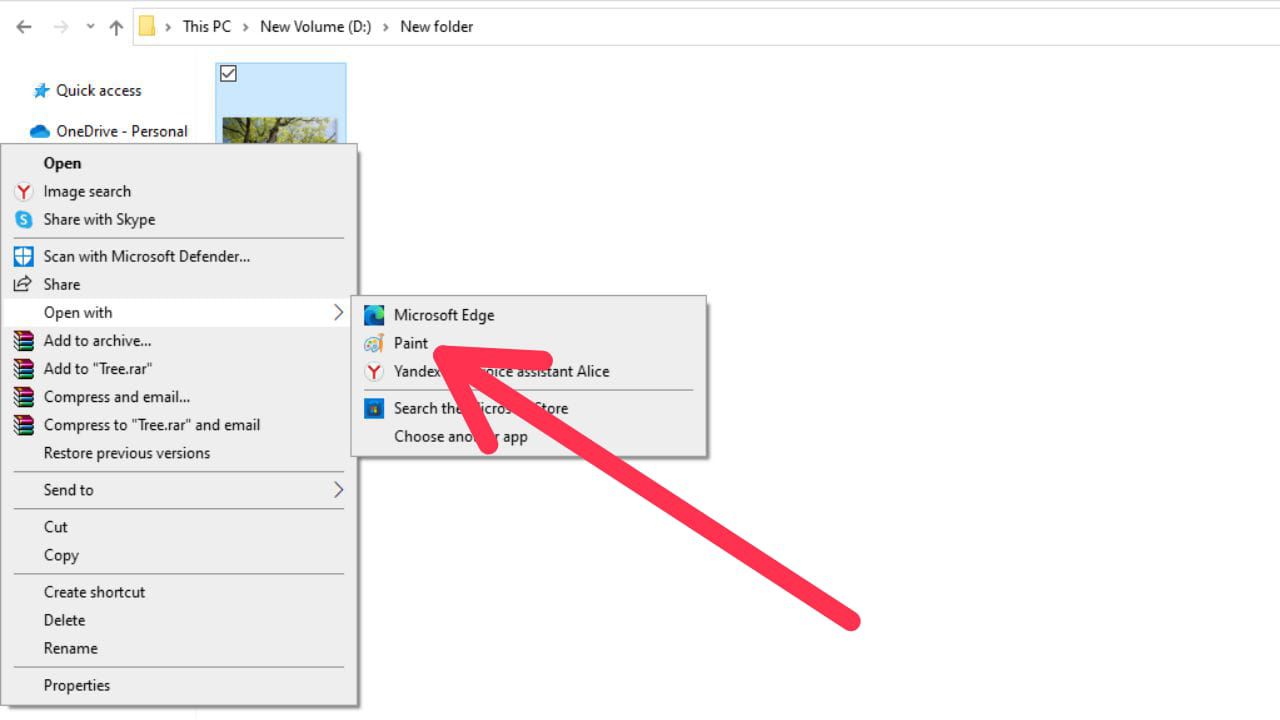Open Properties from the context menu
Viewport: 1280px width, 720px height.
tap(180, 684)
